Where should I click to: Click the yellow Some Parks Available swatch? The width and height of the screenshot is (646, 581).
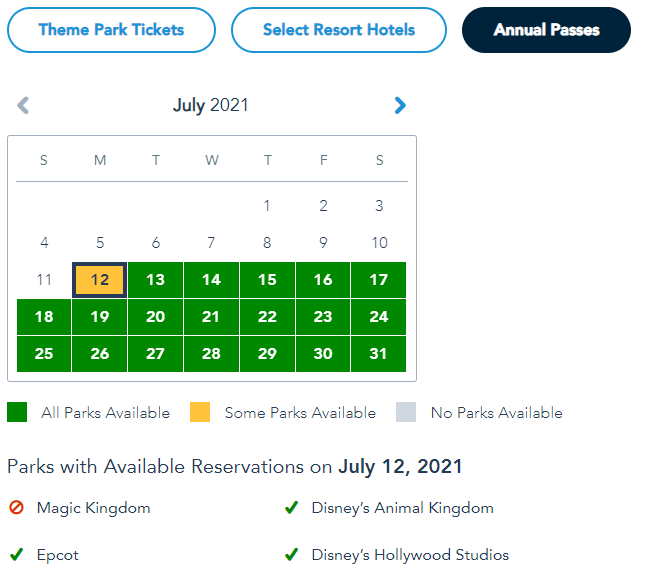pyautogui.click(x=200, y=412)
